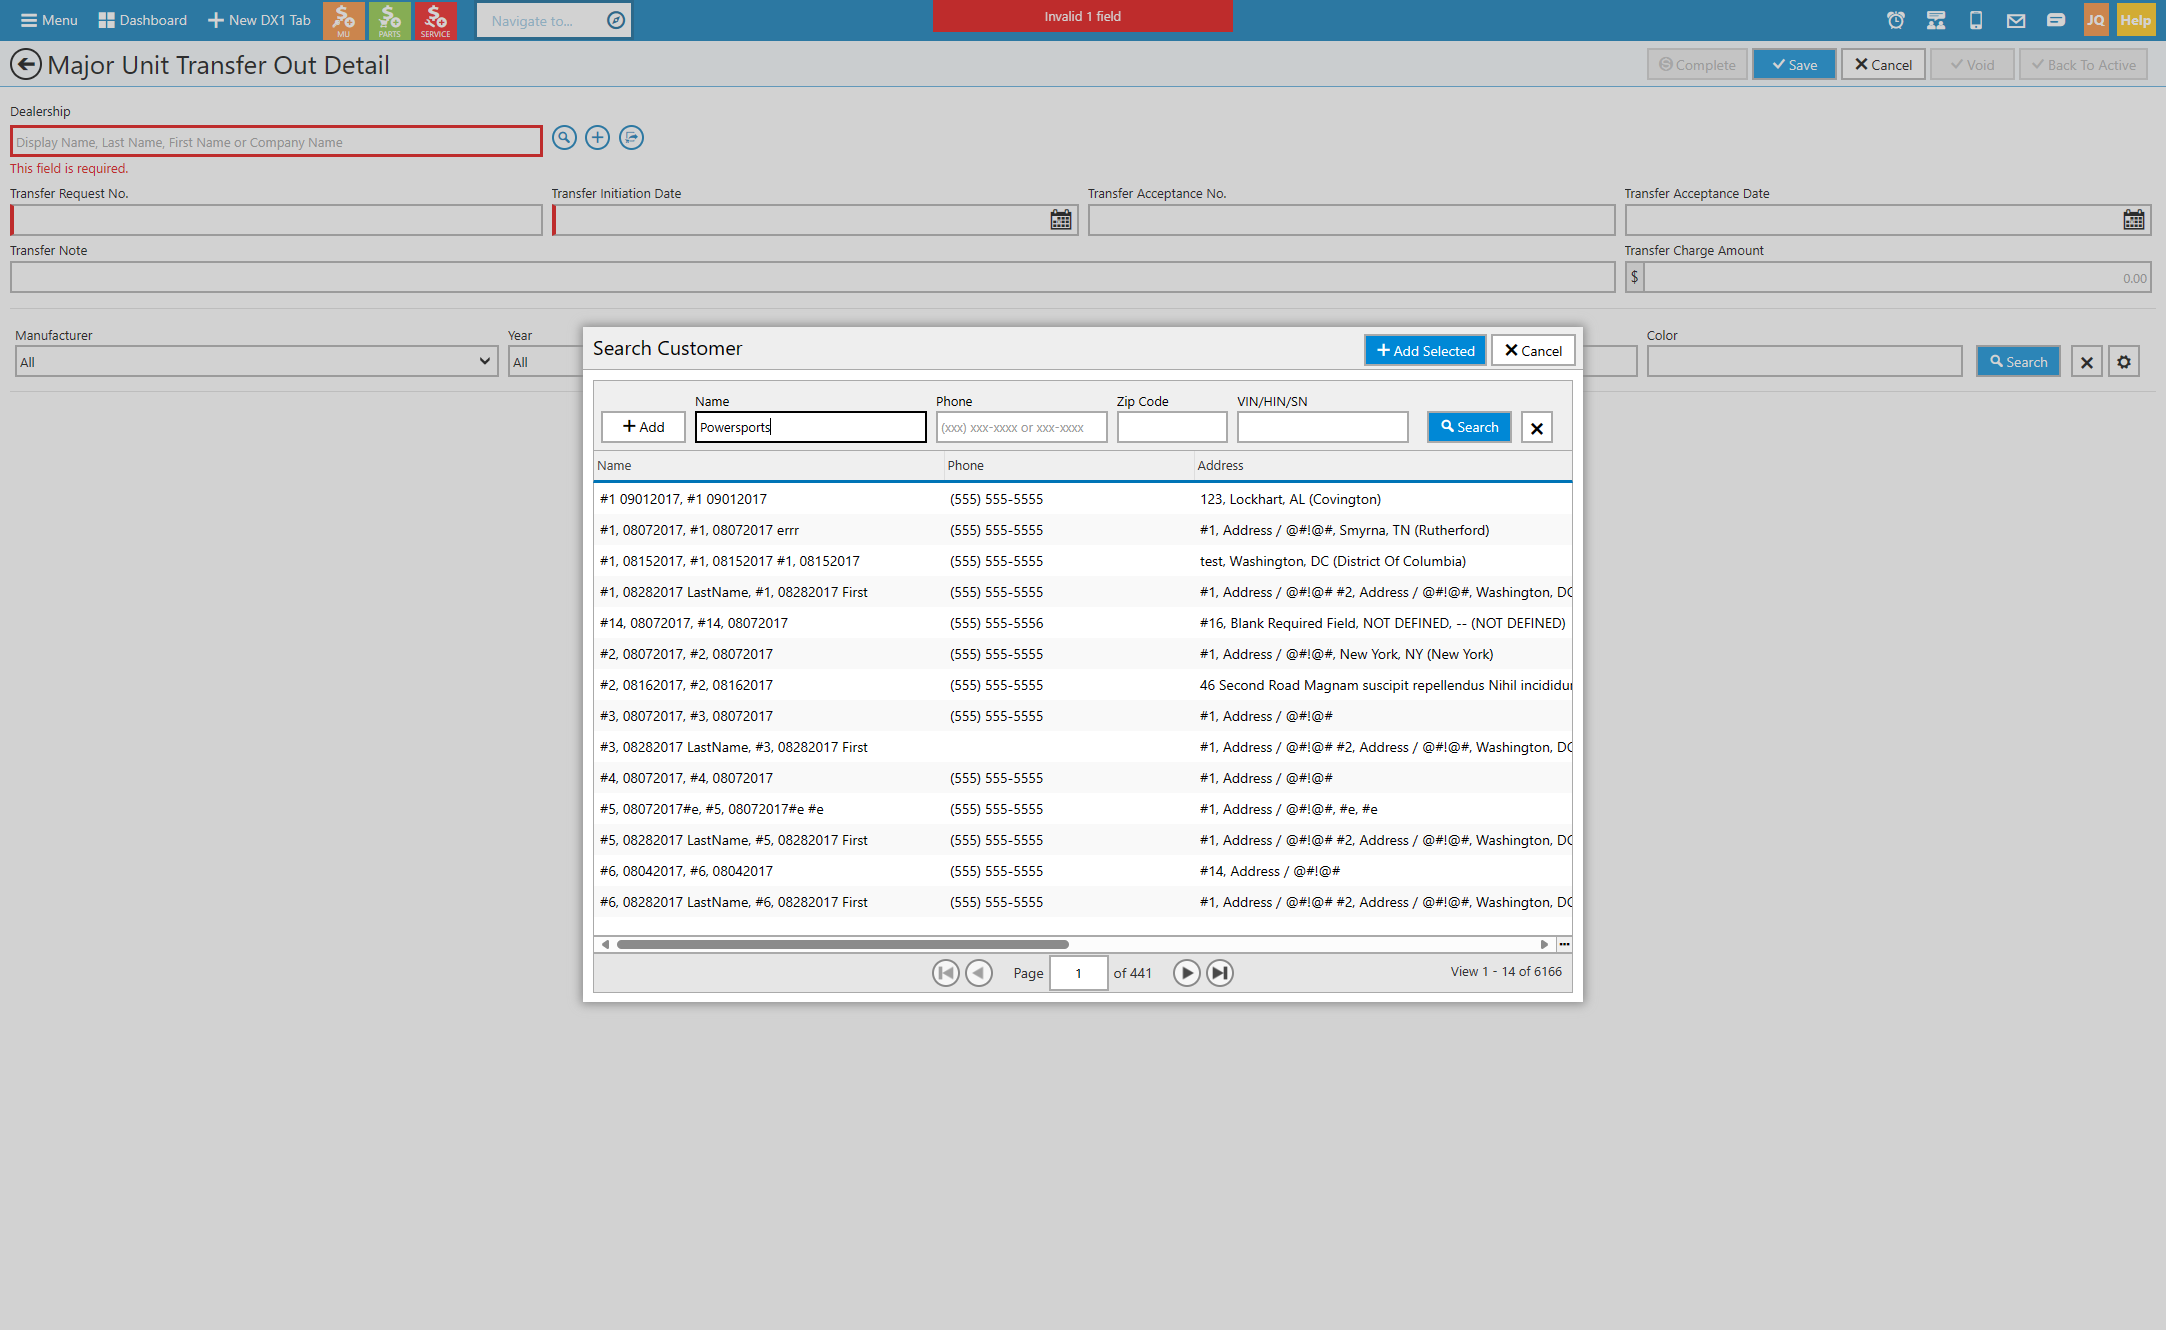Open a New DX1 Tab
Viewport: 2166px width, 1330px height.
[259, 20]
